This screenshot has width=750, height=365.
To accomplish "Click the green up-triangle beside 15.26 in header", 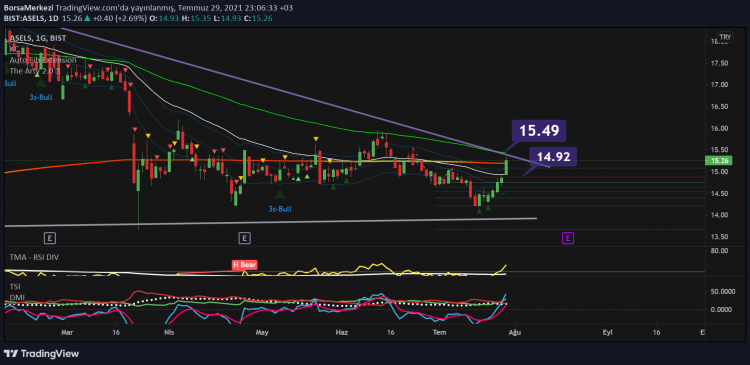I will coord(87,18).
